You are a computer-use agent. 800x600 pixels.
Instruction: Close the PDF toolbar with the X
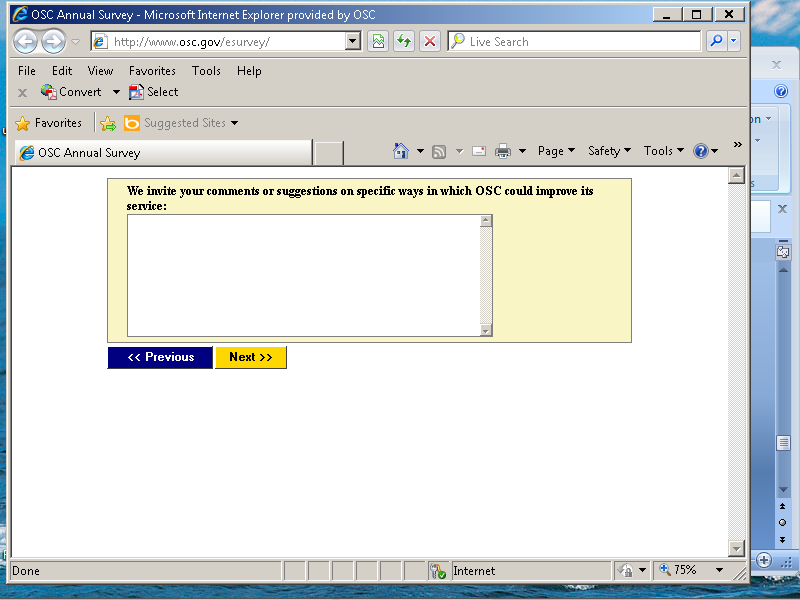click(x=22, y=93)
